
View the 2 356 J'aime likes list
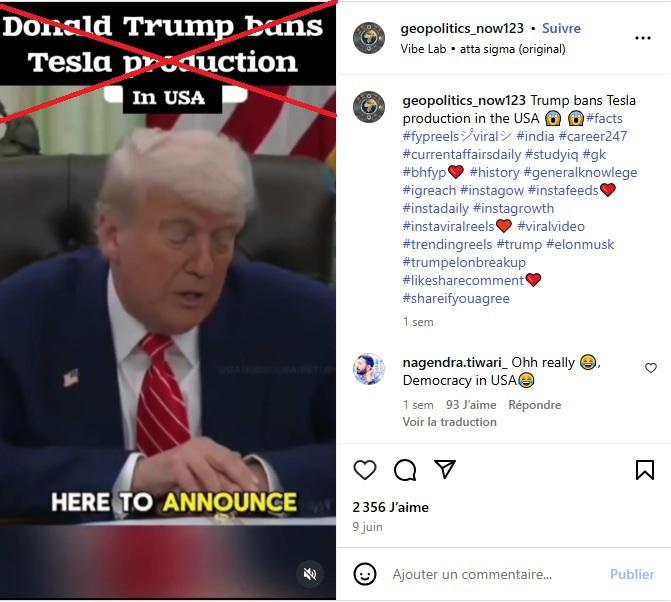[390, 507]
